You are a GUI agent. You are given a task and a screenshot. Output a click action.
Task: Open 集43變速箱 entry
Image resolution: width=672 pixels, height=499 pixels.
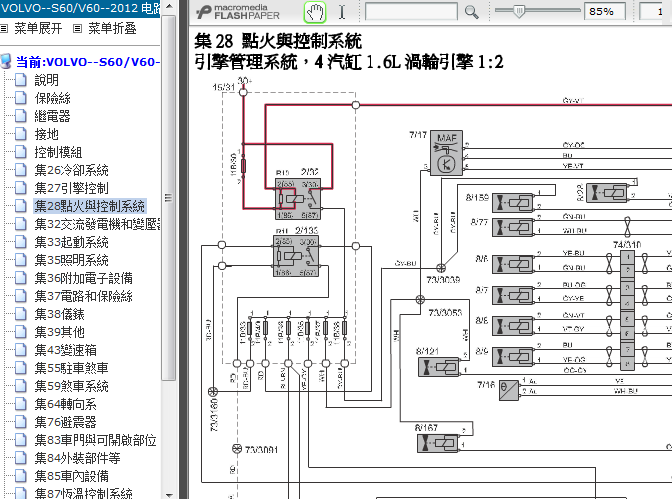click(65, 350)
